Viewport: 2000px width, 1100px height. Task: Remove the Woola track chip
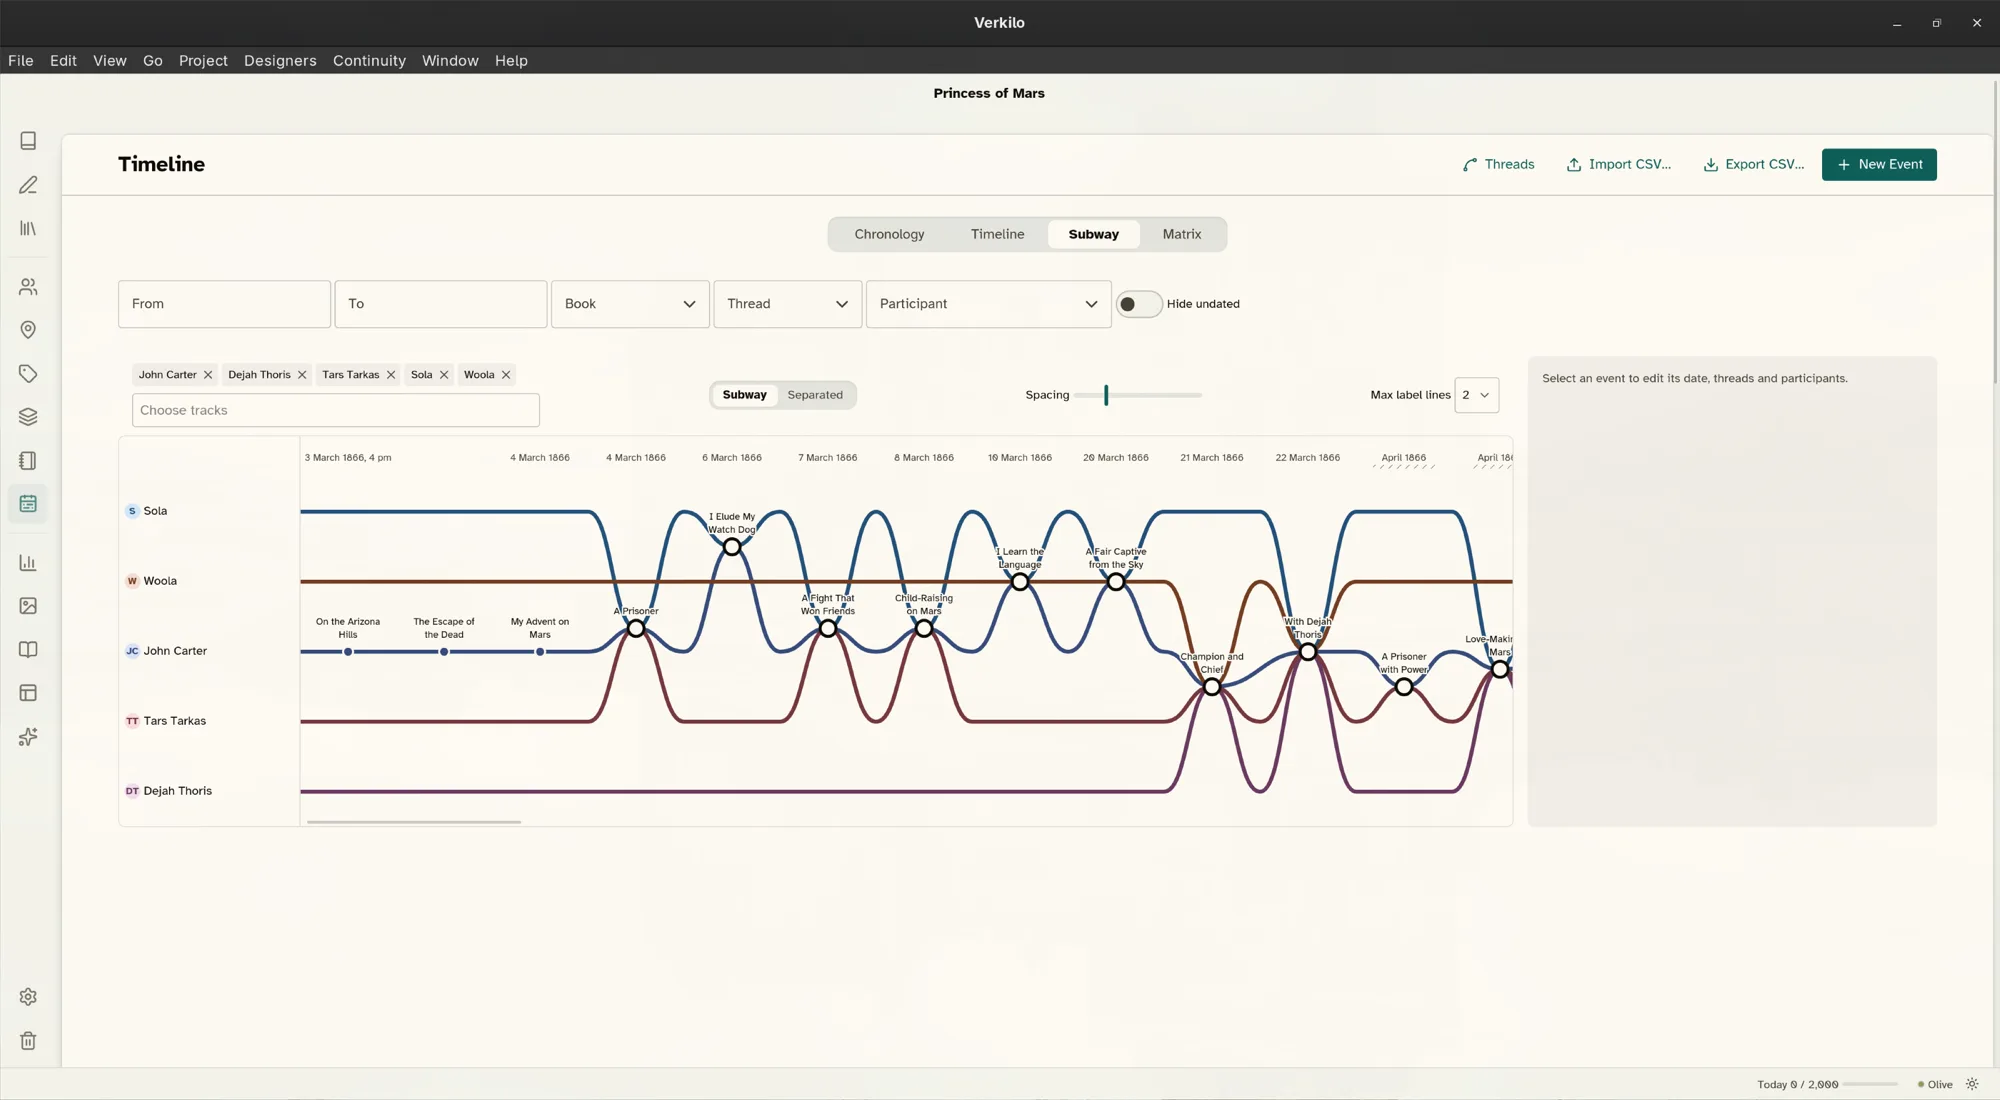506,375
